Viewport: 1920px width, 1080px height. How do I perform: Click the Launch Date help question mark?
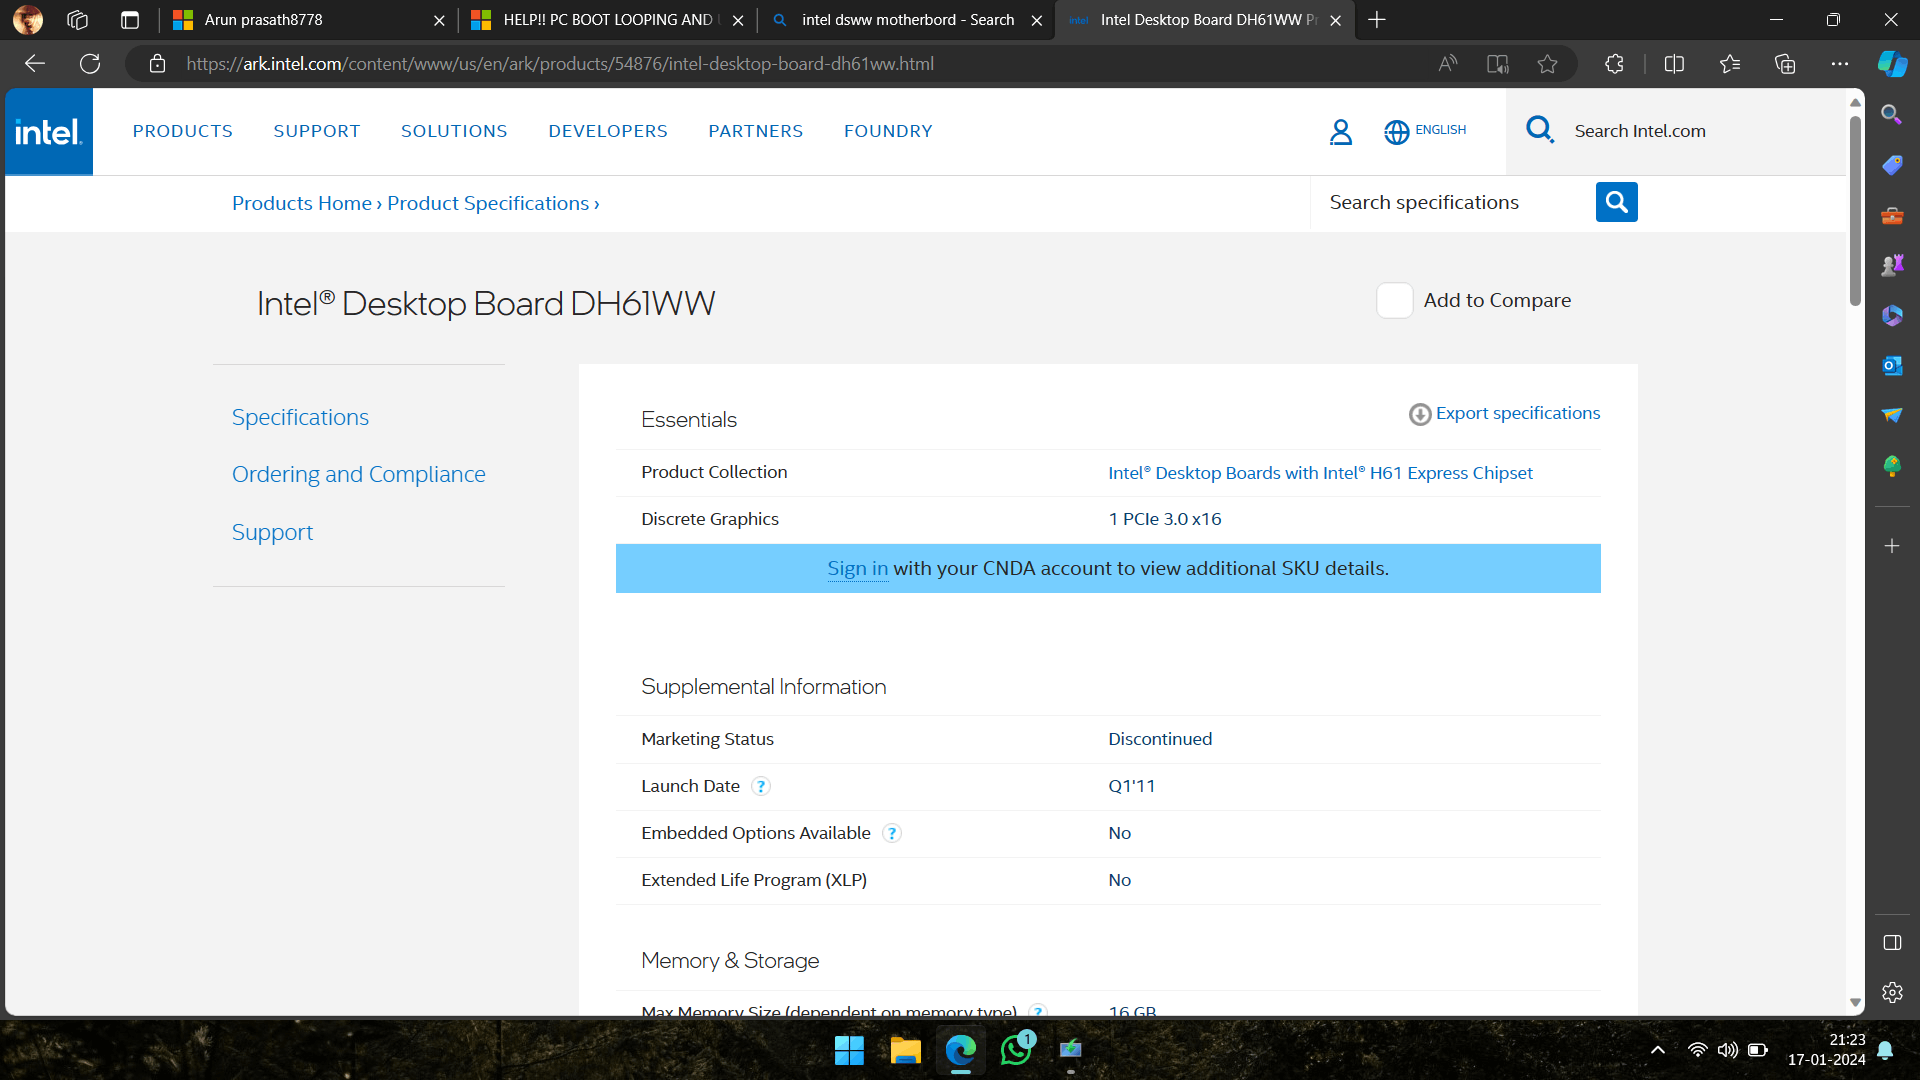point(760,786)
